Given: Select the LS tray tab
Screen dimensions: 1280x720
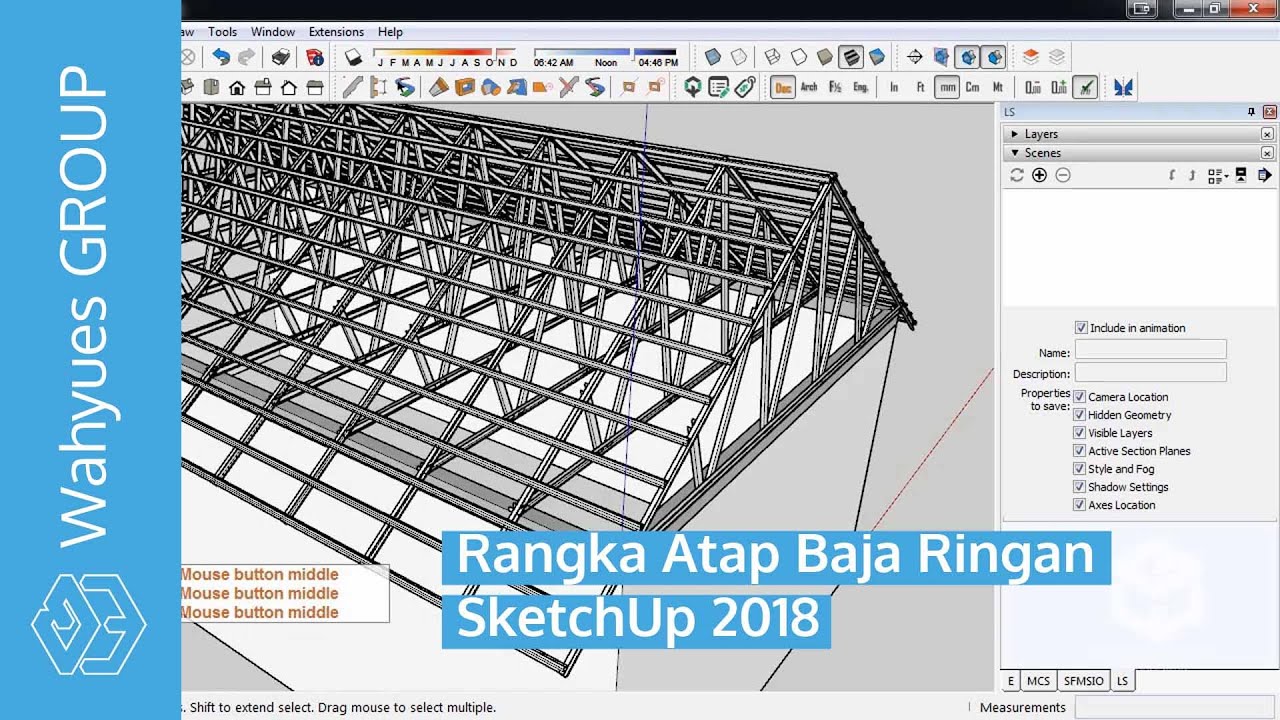Looking at the screenshot, I should pos(1122,681).
